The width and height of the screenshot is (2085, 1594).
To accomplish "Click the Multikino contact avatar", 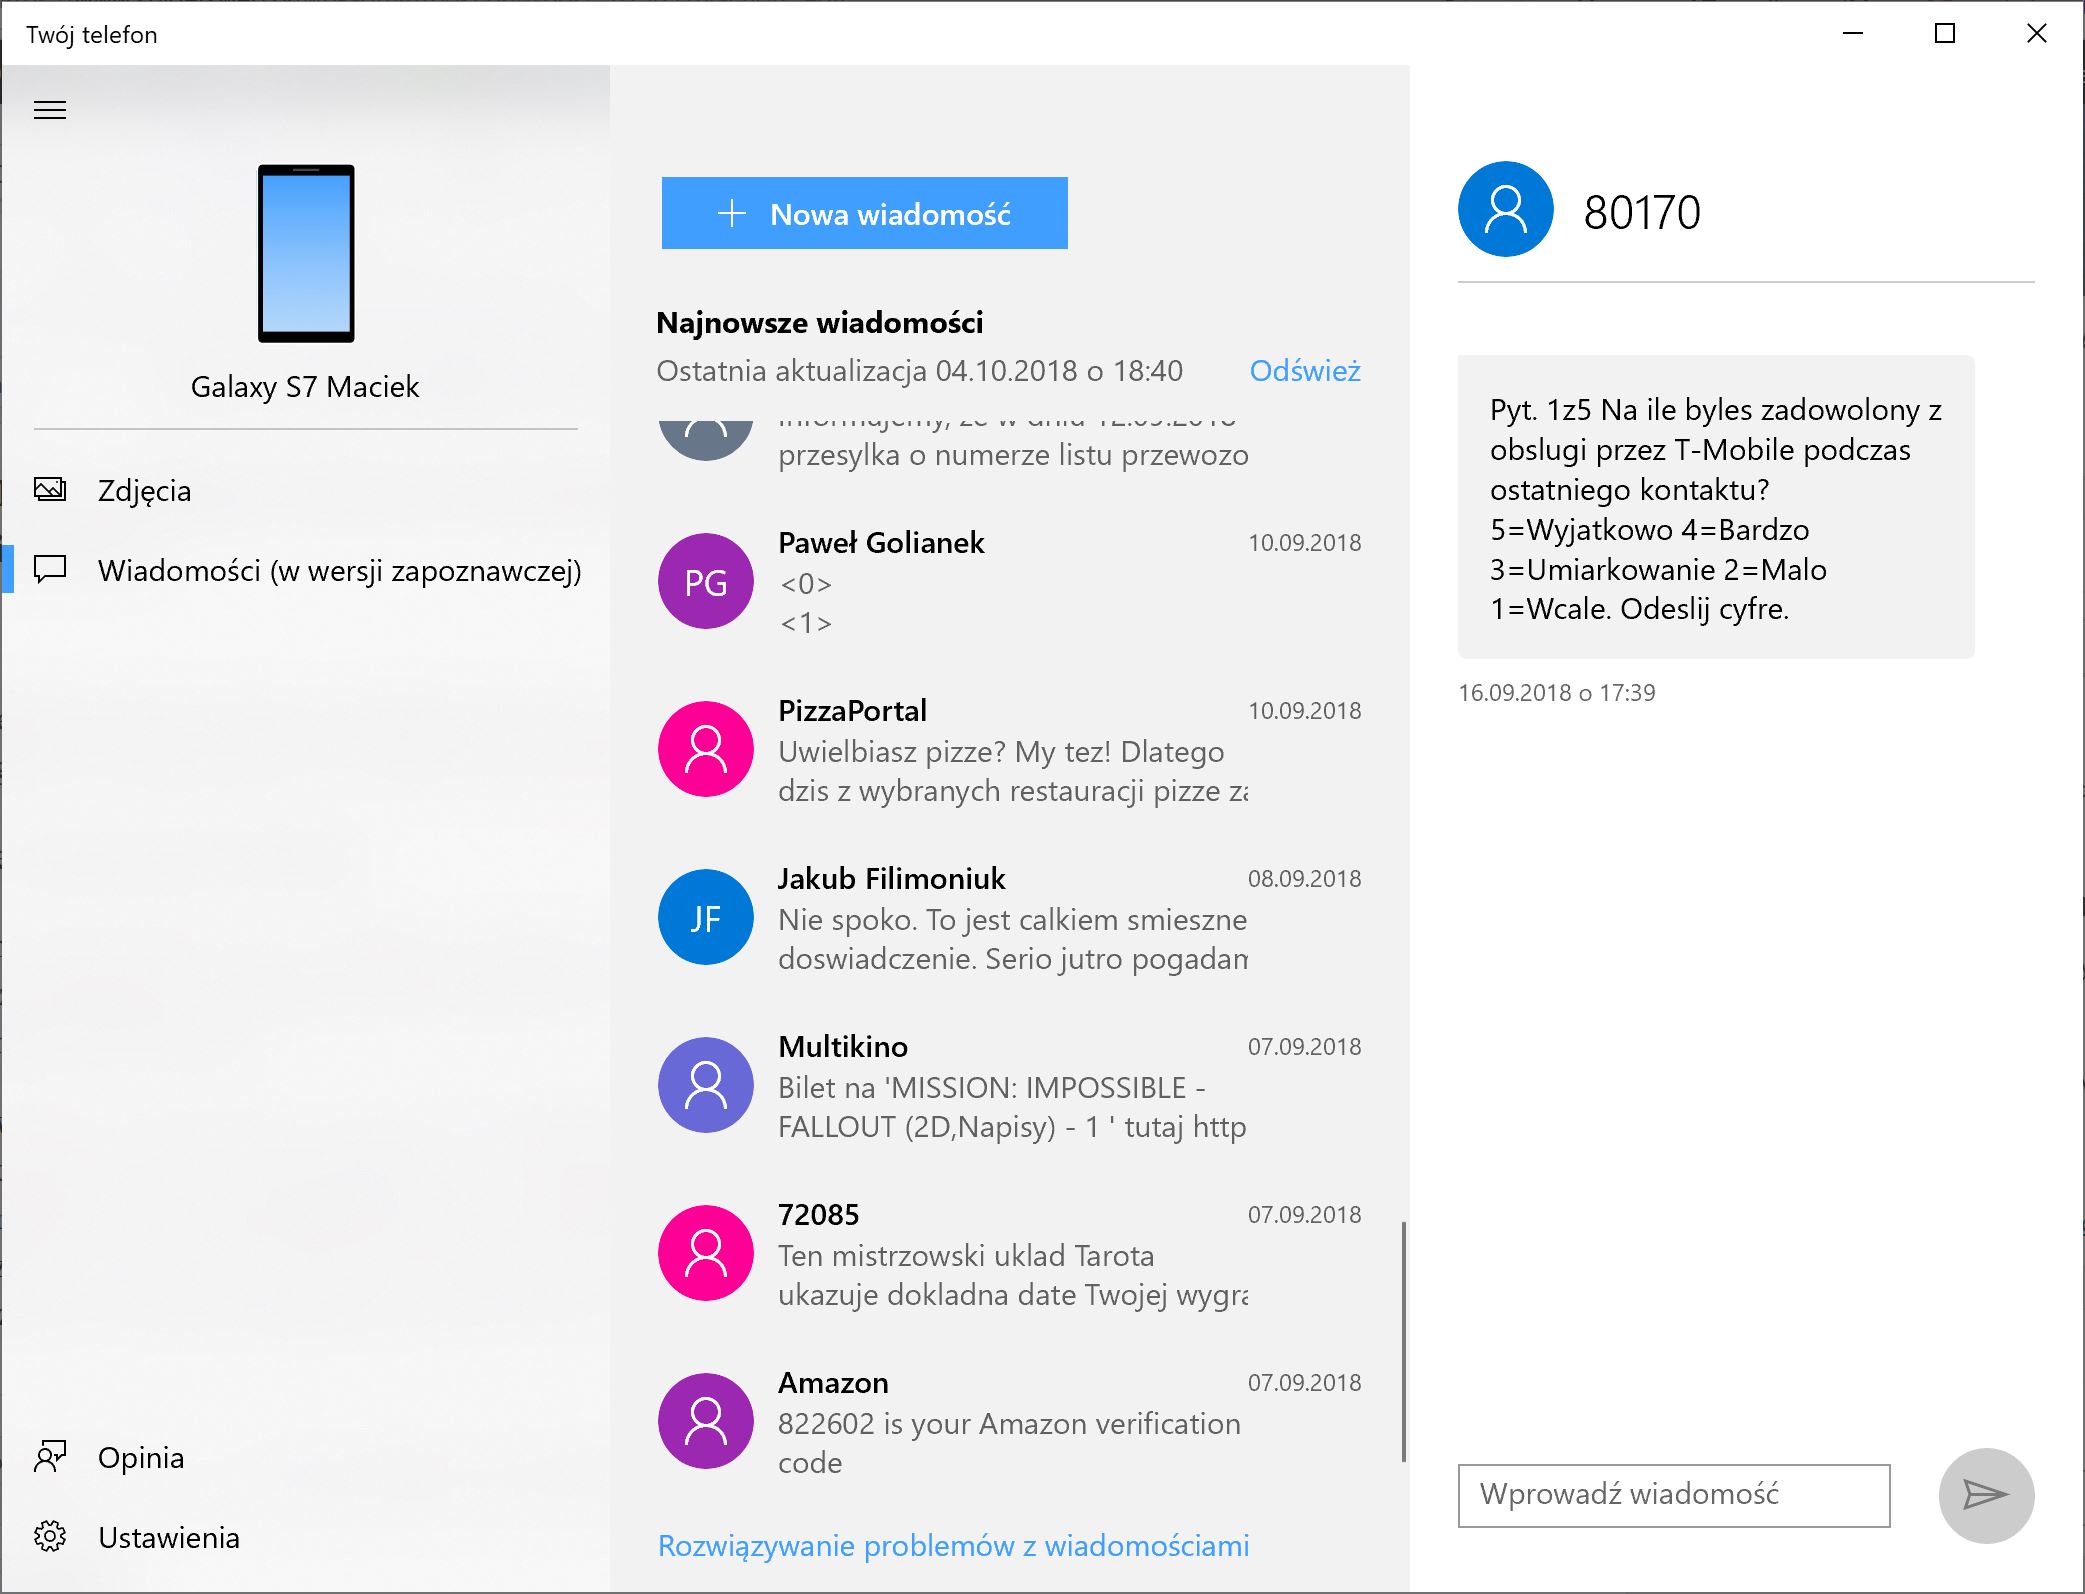I will [x=706, y=1085].
